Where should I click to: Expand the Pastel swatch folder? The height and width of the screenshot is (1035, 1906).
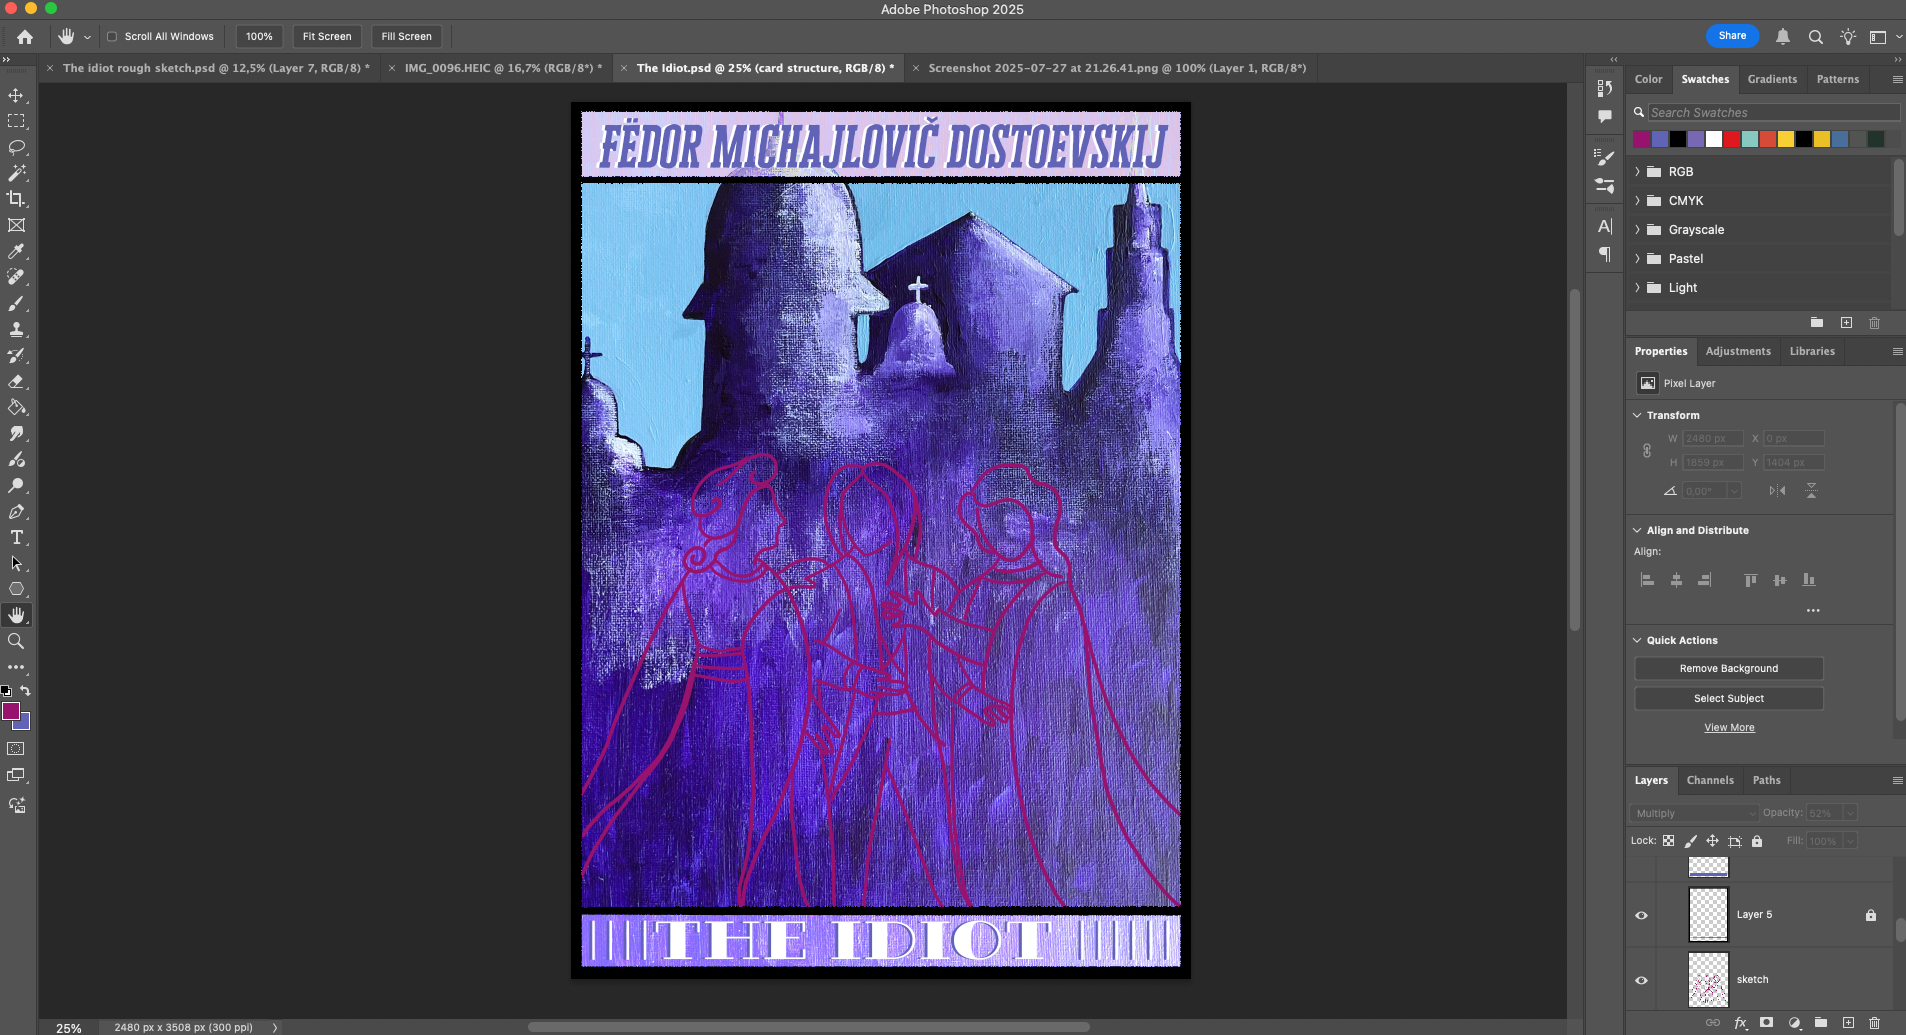coord(1637,259)
